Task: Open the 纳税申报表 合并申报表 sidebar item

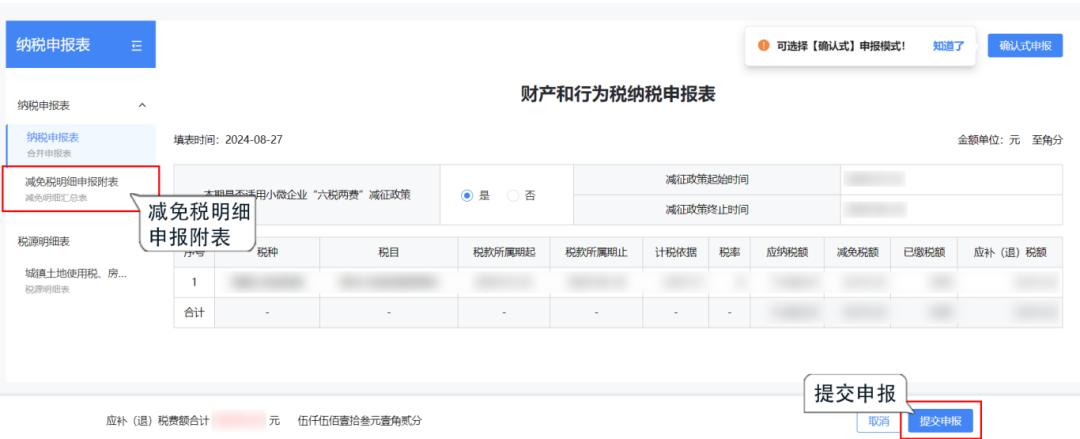Action: tap(53, 141)
